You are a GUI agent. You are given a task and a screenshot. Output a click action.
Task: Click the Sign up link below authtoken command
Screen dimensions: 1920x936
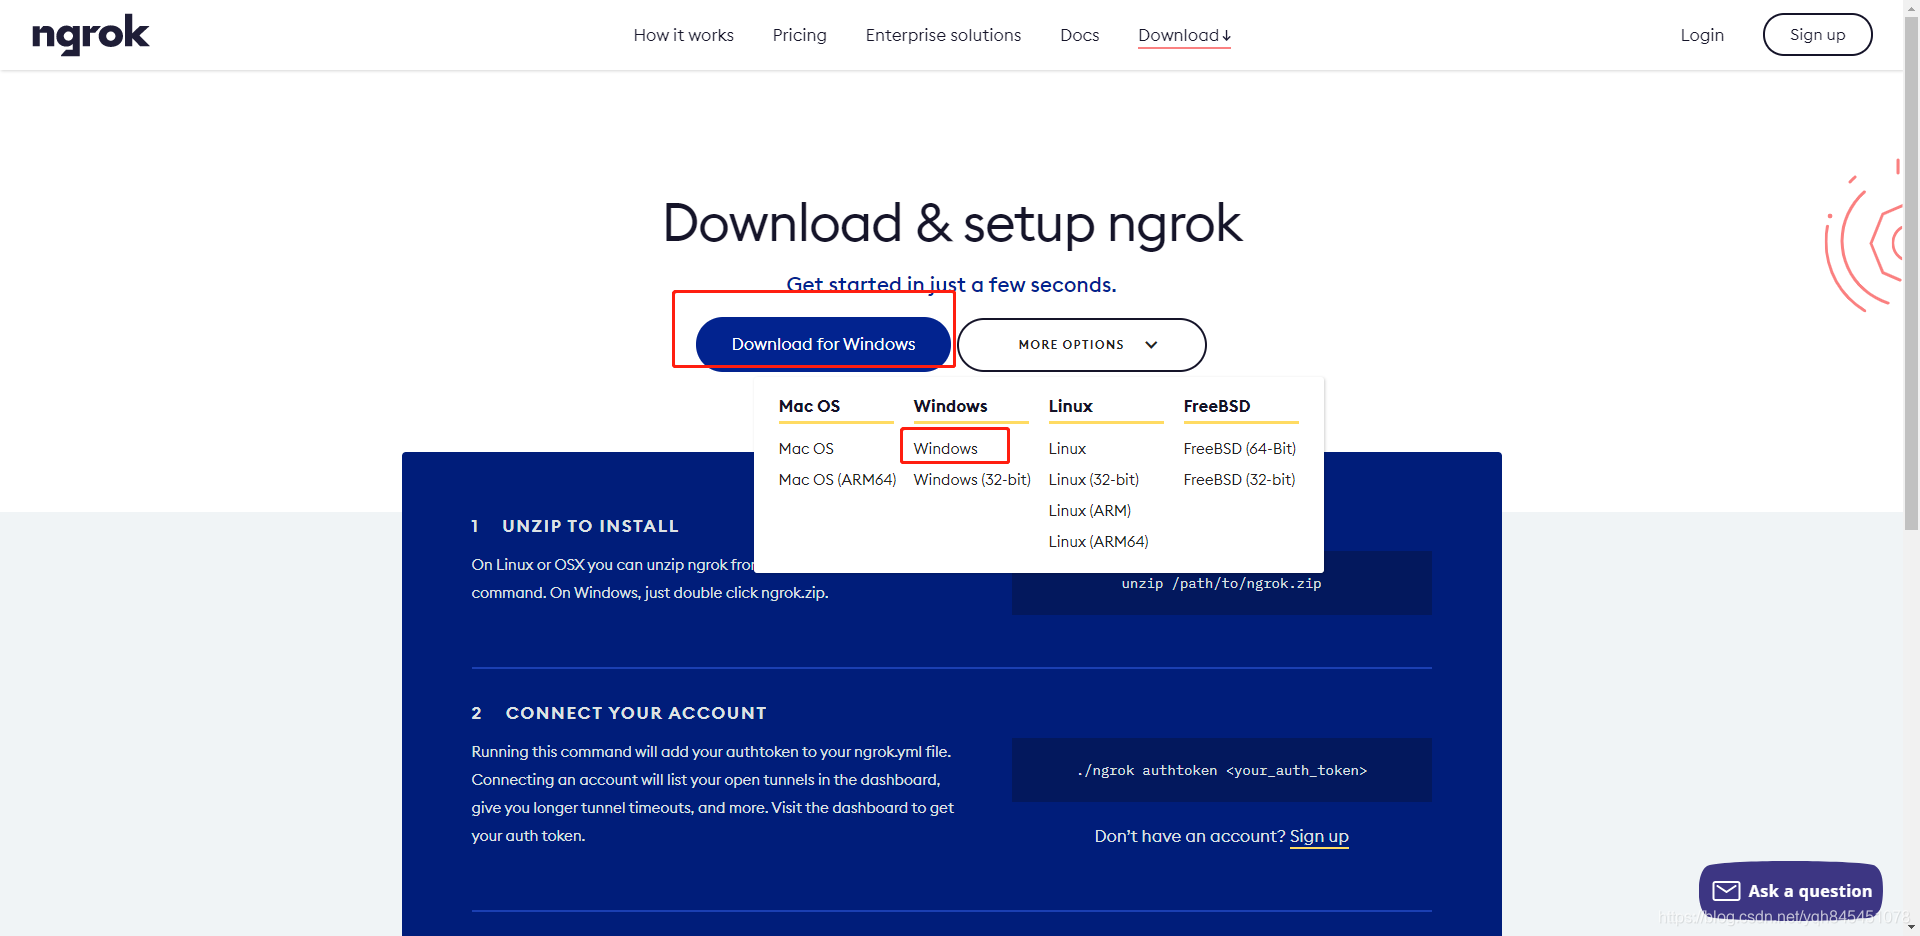[x=1319, y=836]
